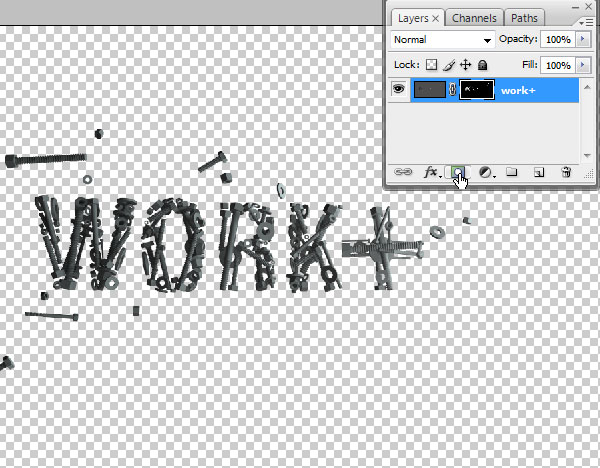Open the layer style fx menu
This screenshot has height=468, width=600.
coord(432,172)
